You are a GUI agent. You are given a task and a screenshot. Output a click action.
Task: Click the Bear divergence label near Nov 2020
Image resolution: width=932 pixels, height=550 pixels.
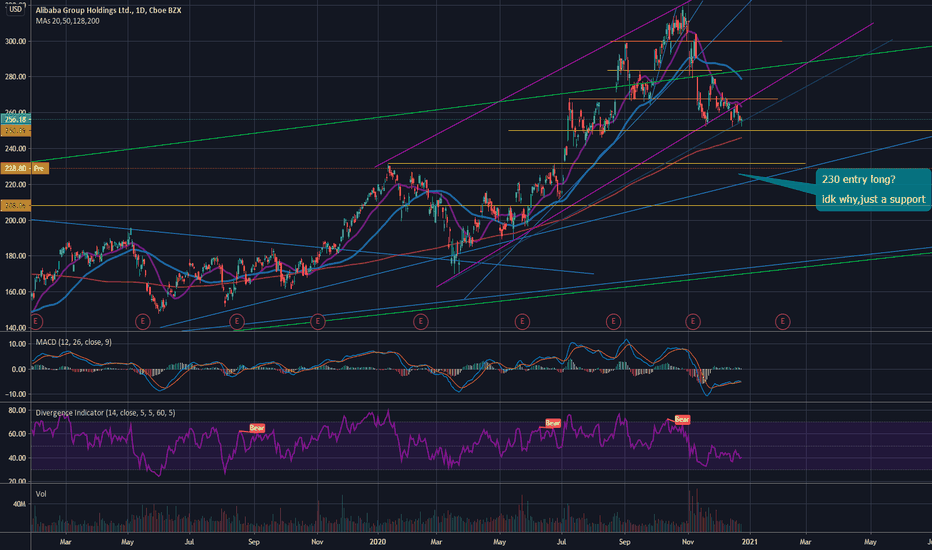pyautogui.click(x=682, y=419)
